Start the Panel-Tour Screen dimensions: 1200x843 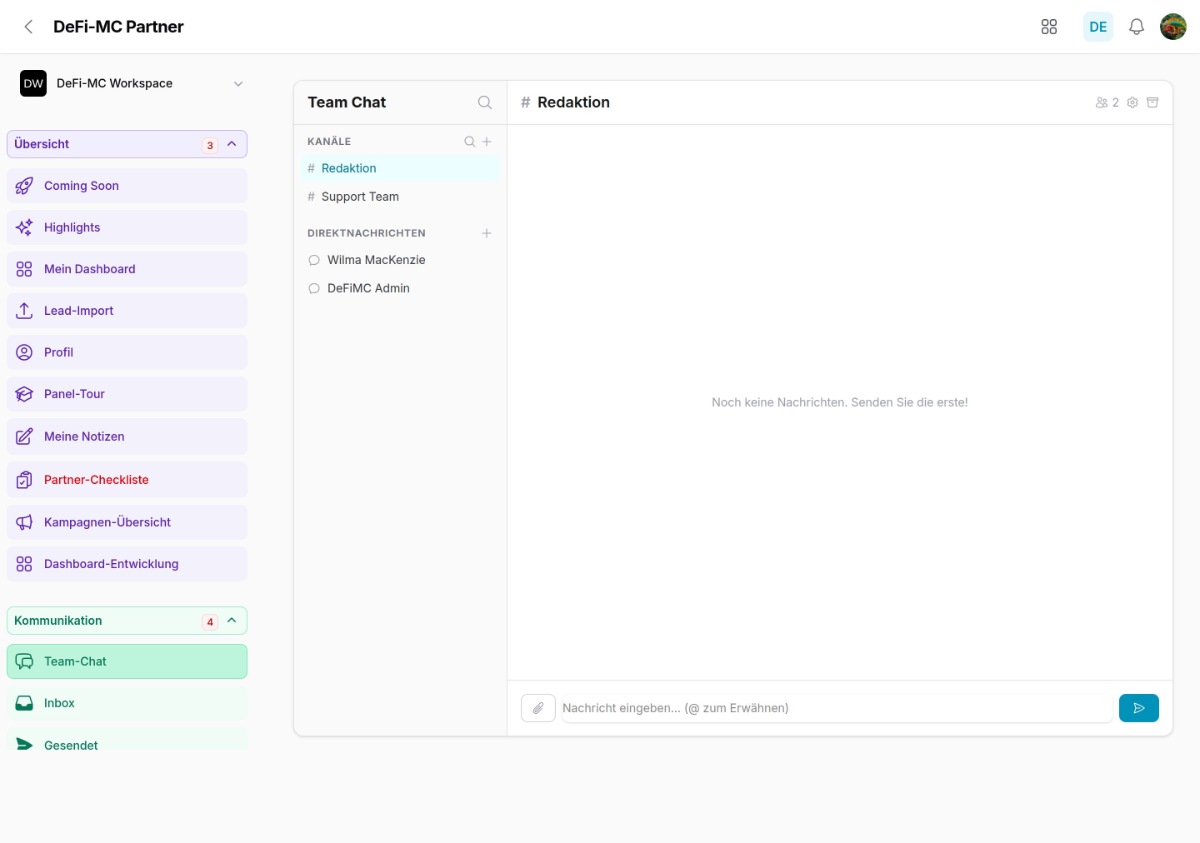(x=127, y=394)
